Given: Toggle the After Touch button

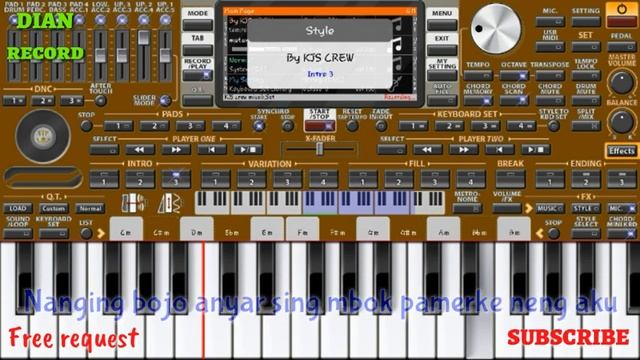Looking at the screenshot, I should coord(101,100).
